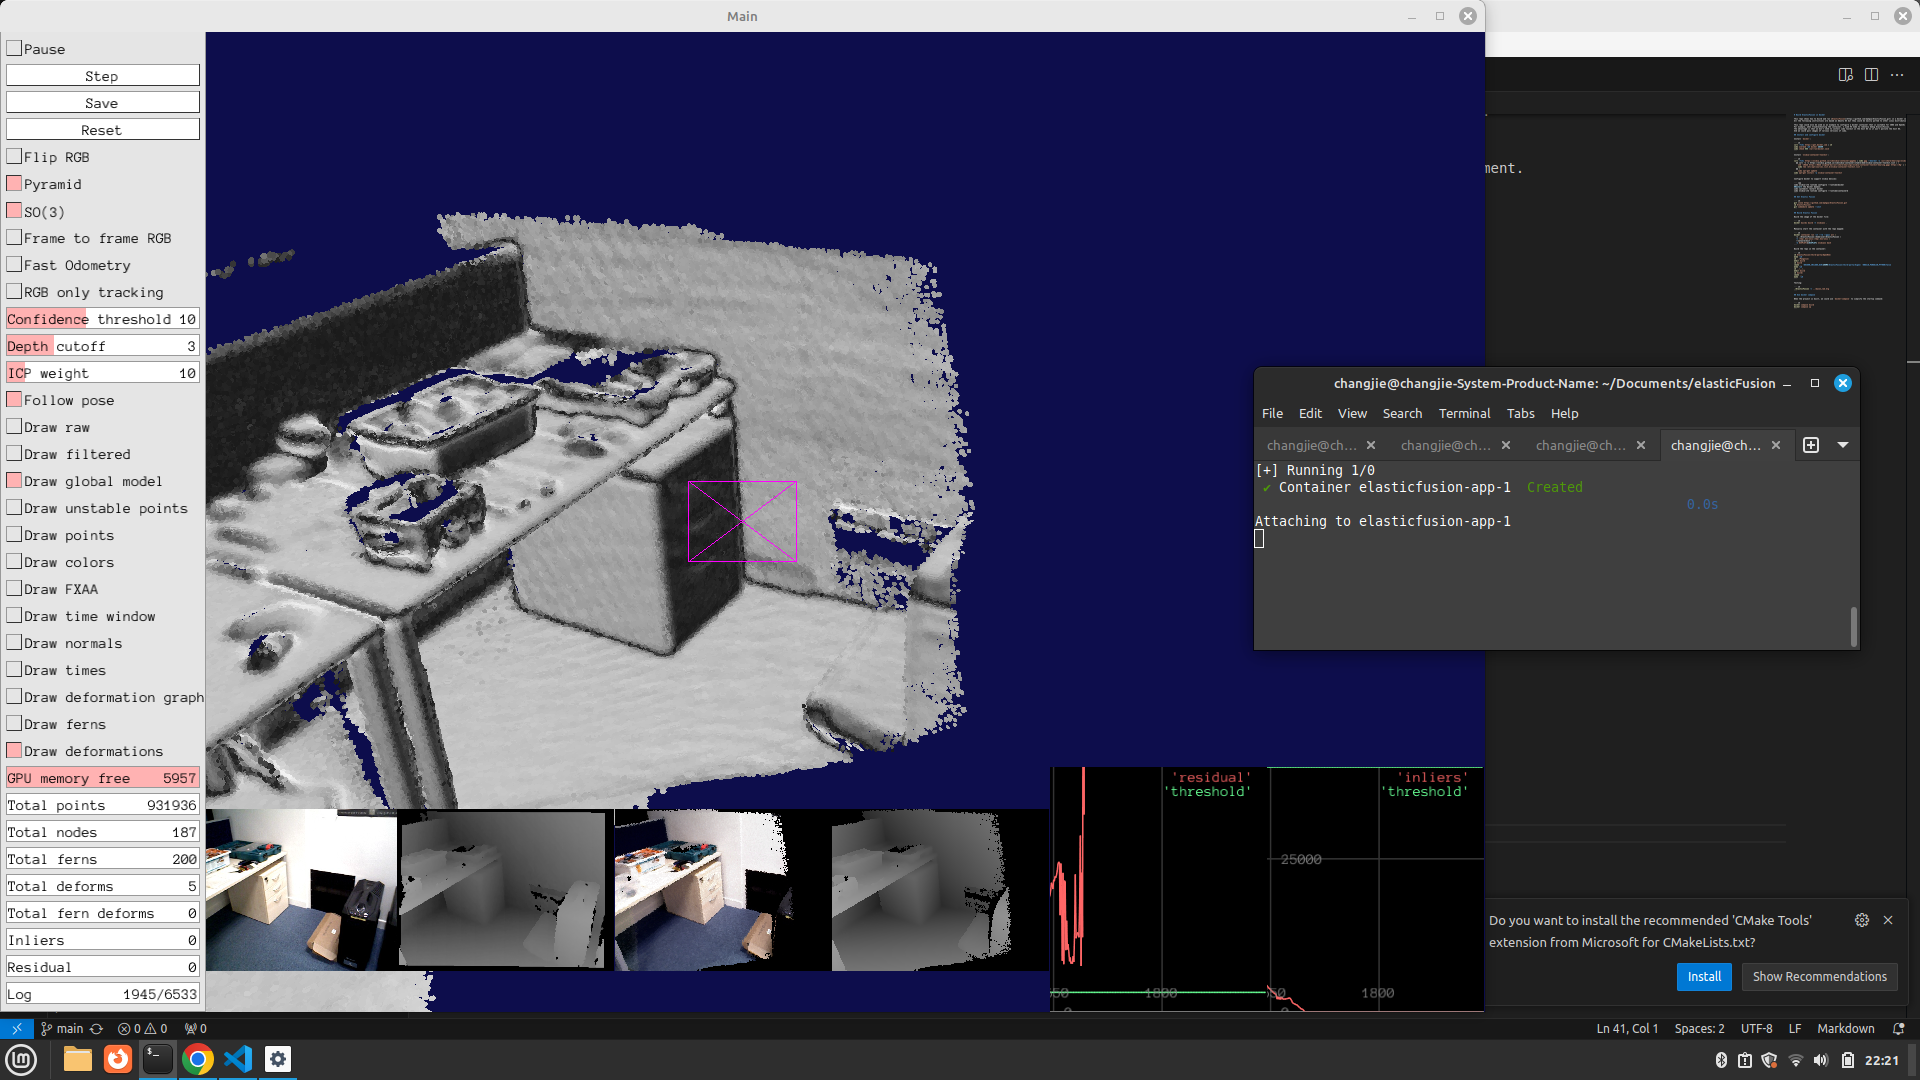Click the Reset button
Viewport: 1920px width, 1080px height.
click(x=102, y=130)
